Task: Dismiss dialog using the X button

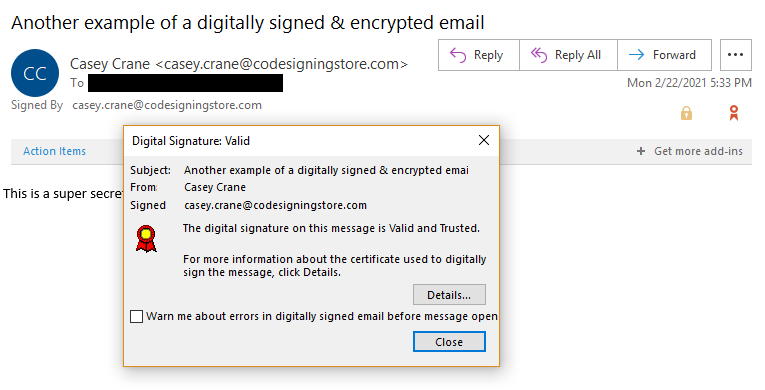Action: click(483, 141)
